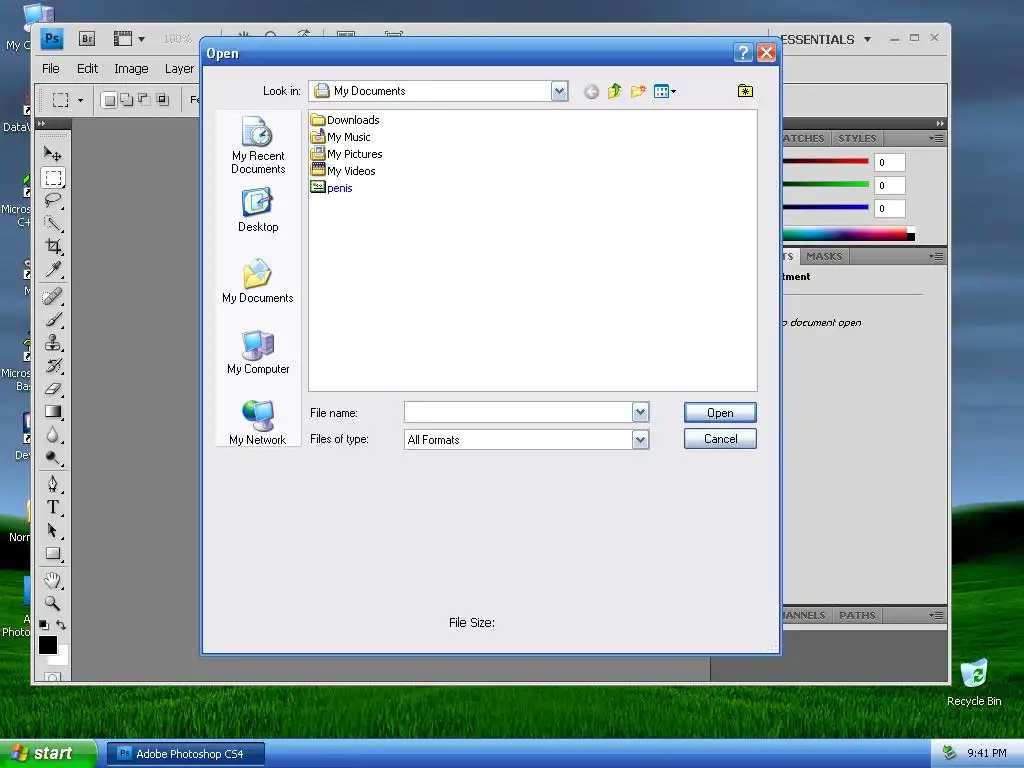This screenshot has height=768, width=1024.
Task: Switch to the STYLES tab
Action: 857,138
